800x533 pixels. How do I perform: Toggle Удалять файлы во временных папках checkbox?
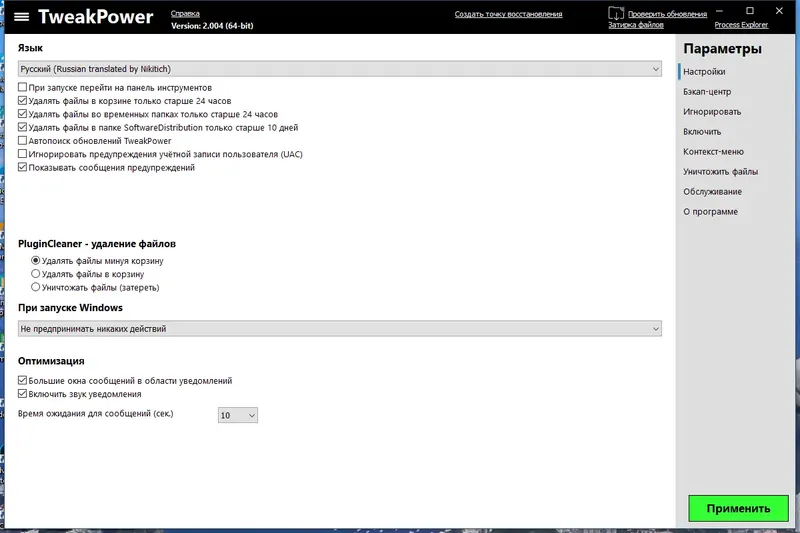[22, 114]
